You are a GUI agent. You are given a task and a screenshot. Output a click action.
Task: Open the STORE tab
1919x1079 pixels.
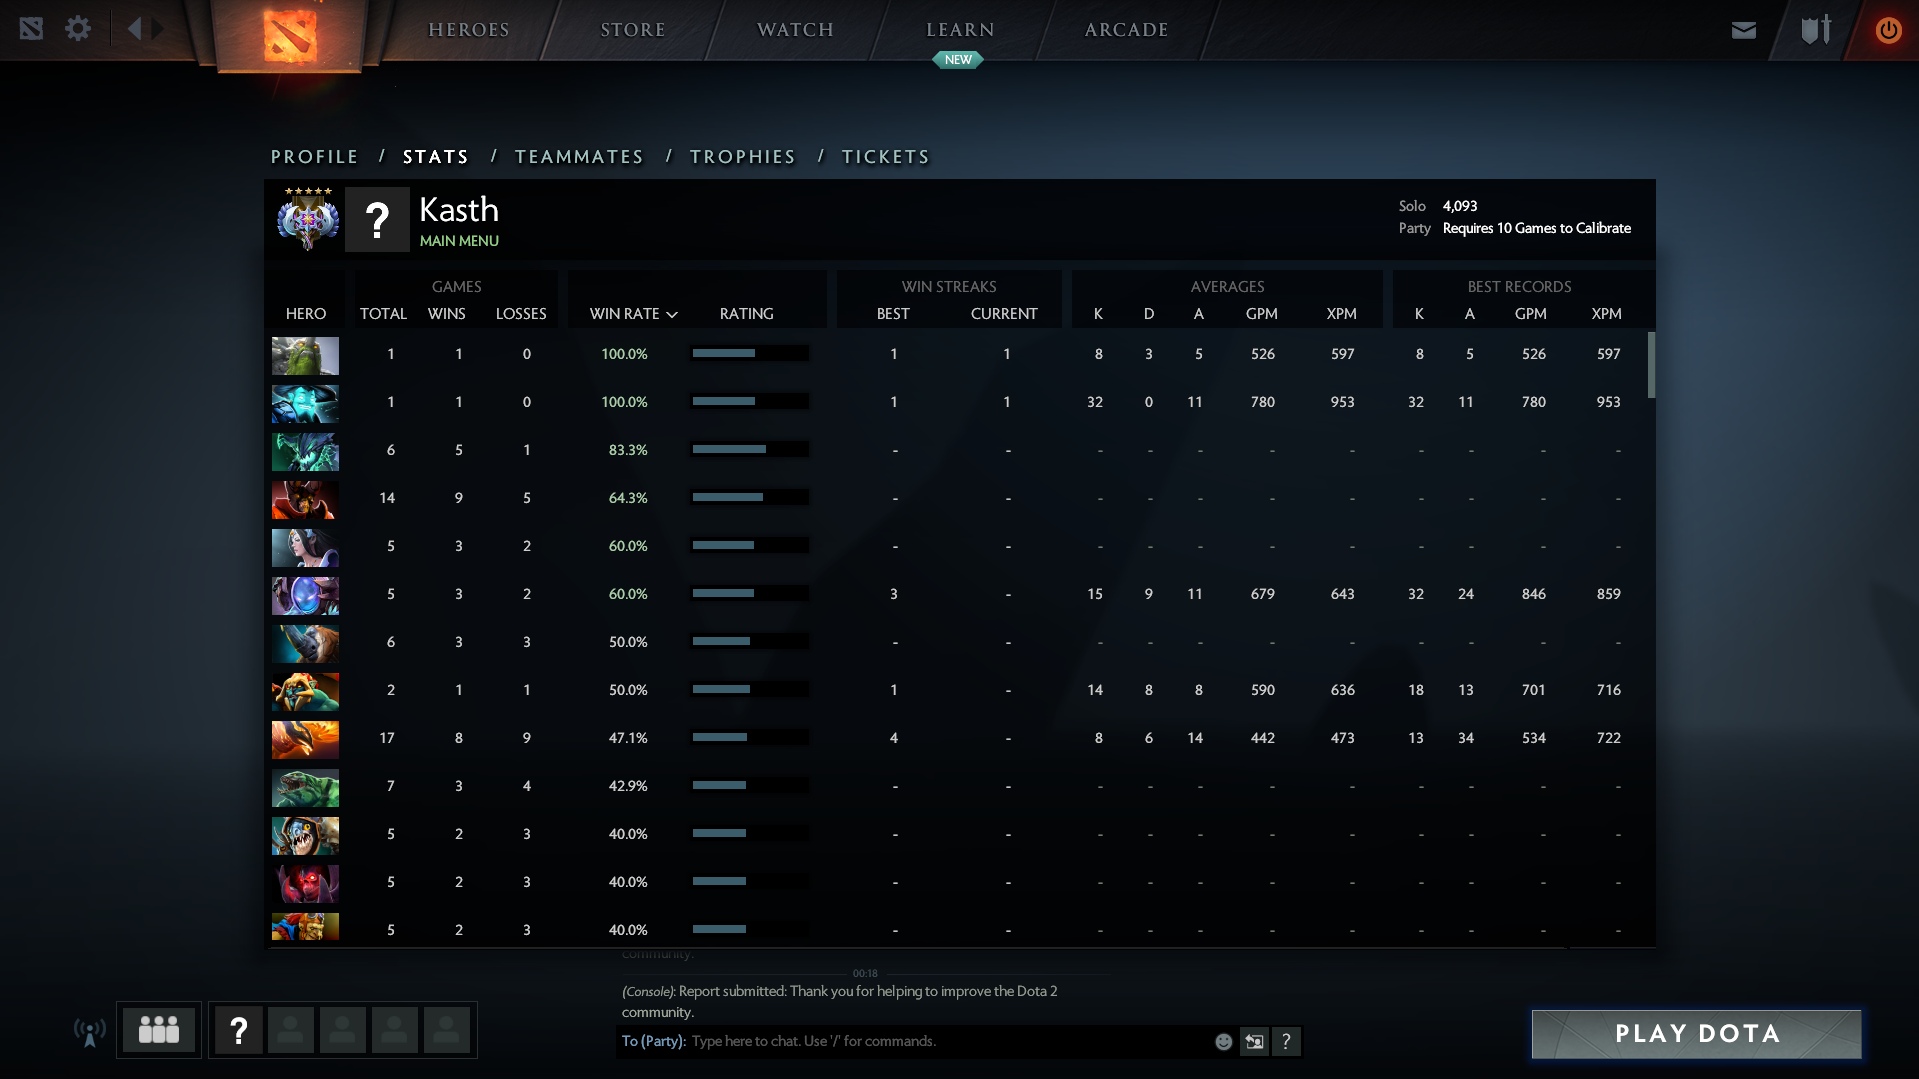pyautogui.click(x=633, y=30)
